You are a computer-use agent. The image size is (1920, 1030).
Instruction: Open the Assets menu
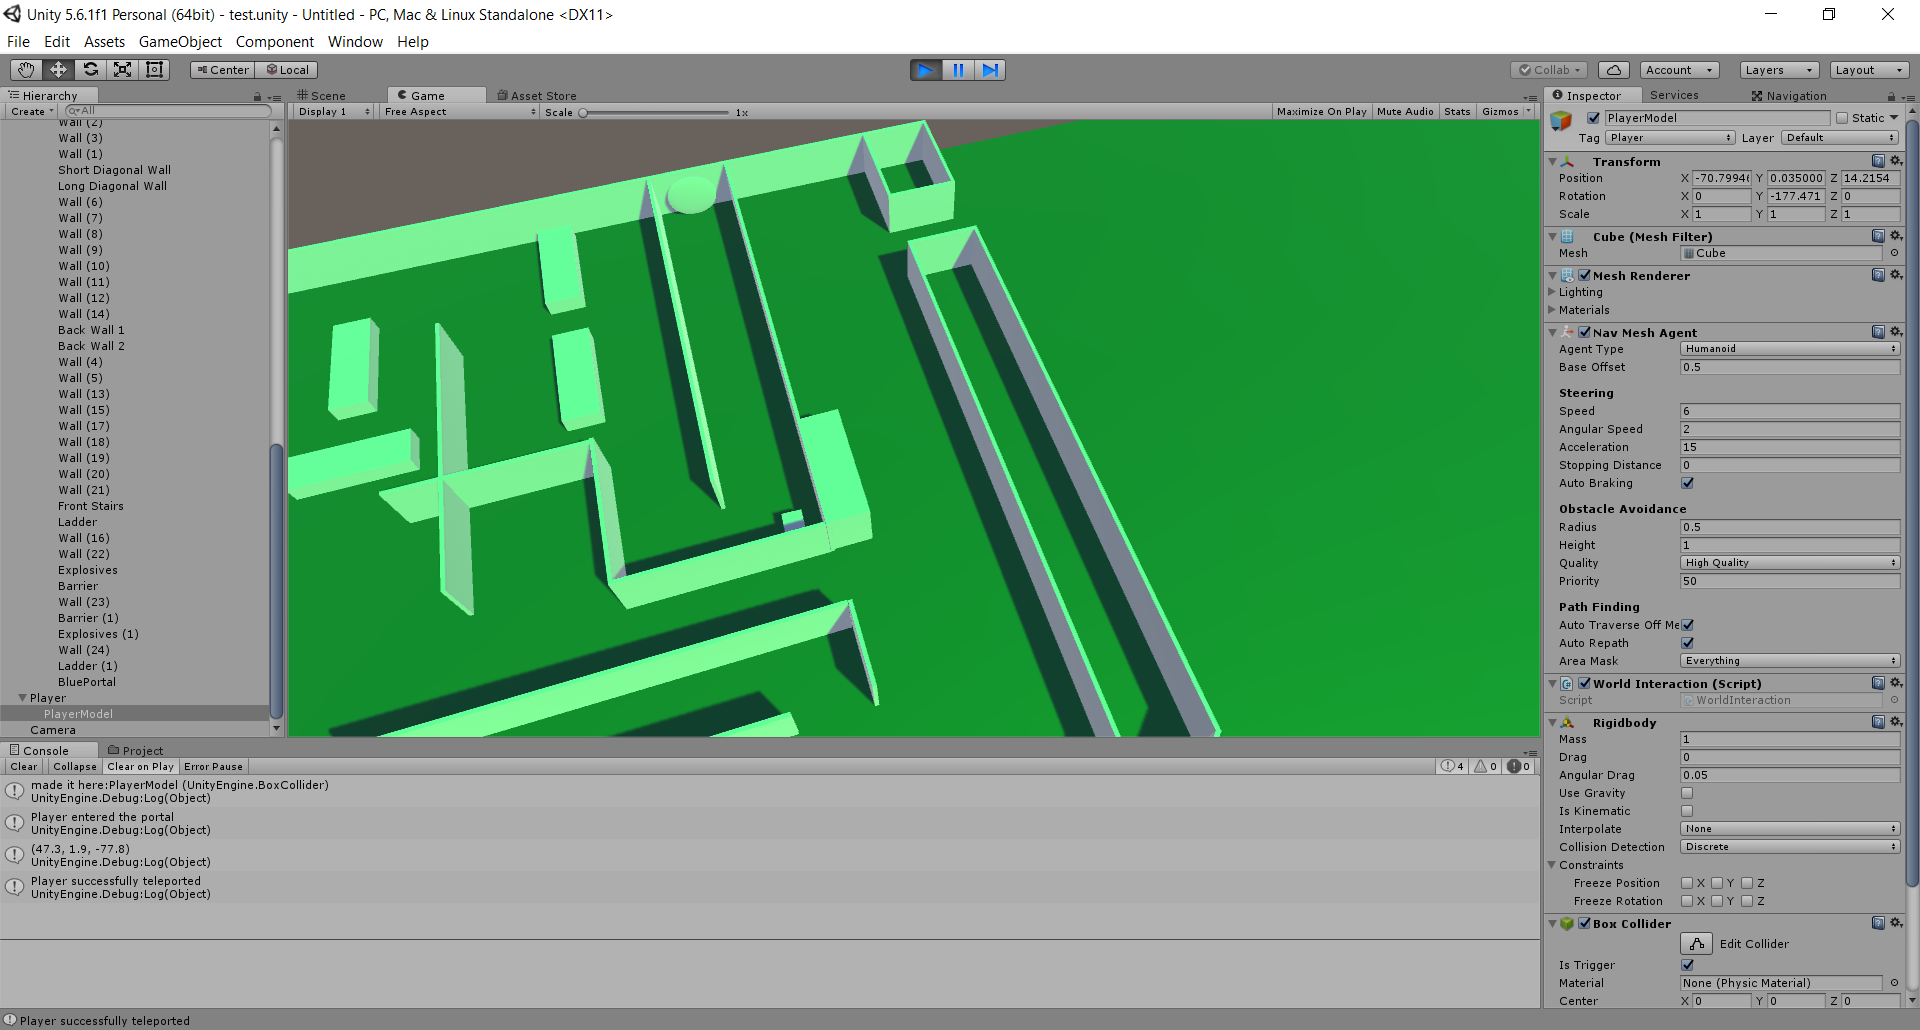(x=104, y=42)
